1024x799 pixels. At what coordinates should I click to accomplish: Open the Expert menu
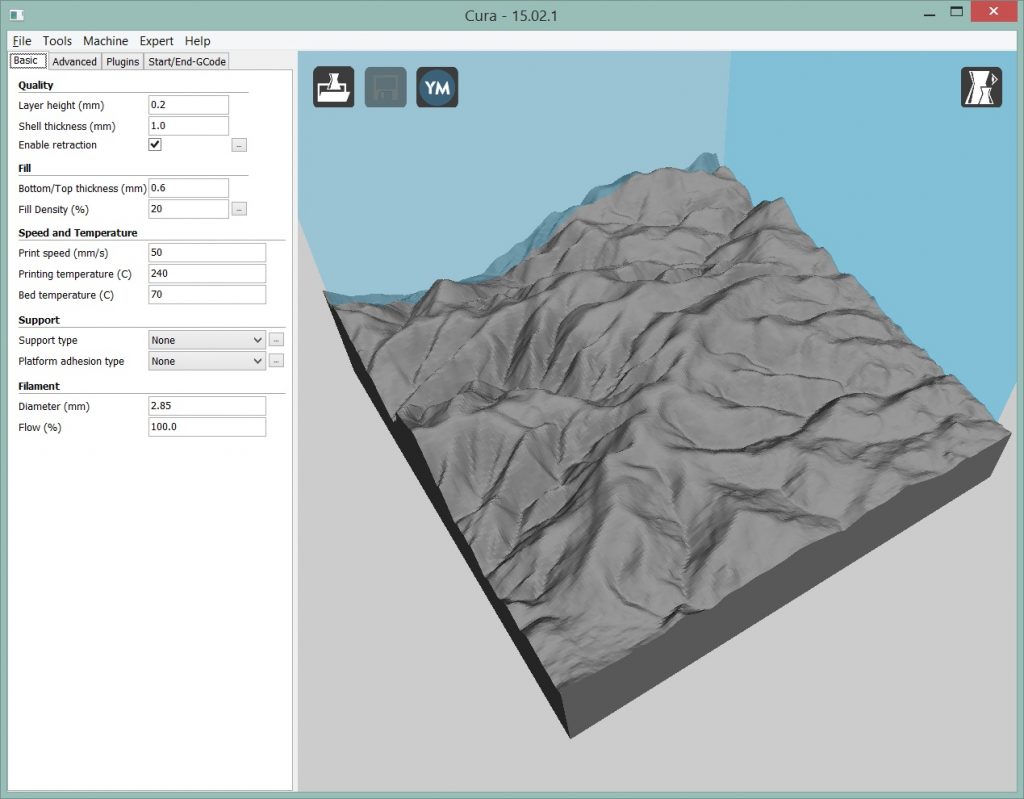pos(156,41)
